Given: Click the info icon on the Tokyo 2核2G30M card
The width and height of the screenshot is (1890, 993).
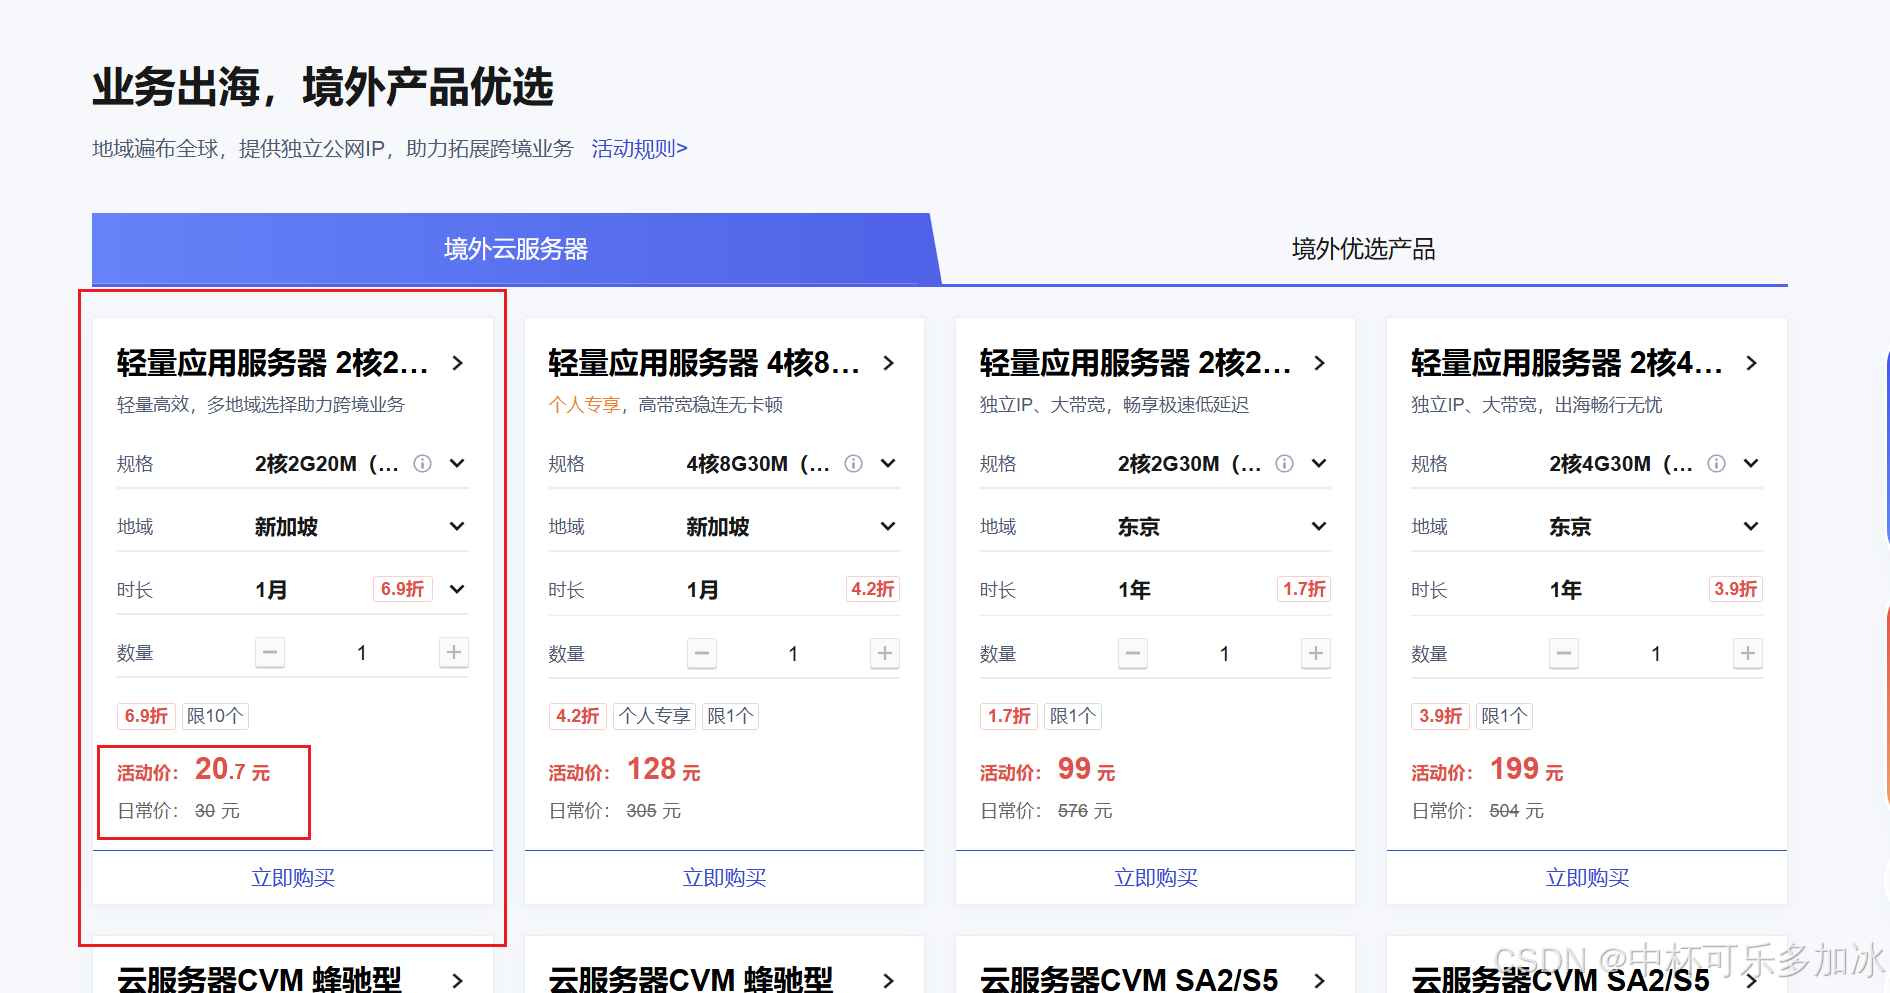Looking at the screenshot, I should 1284,463.
